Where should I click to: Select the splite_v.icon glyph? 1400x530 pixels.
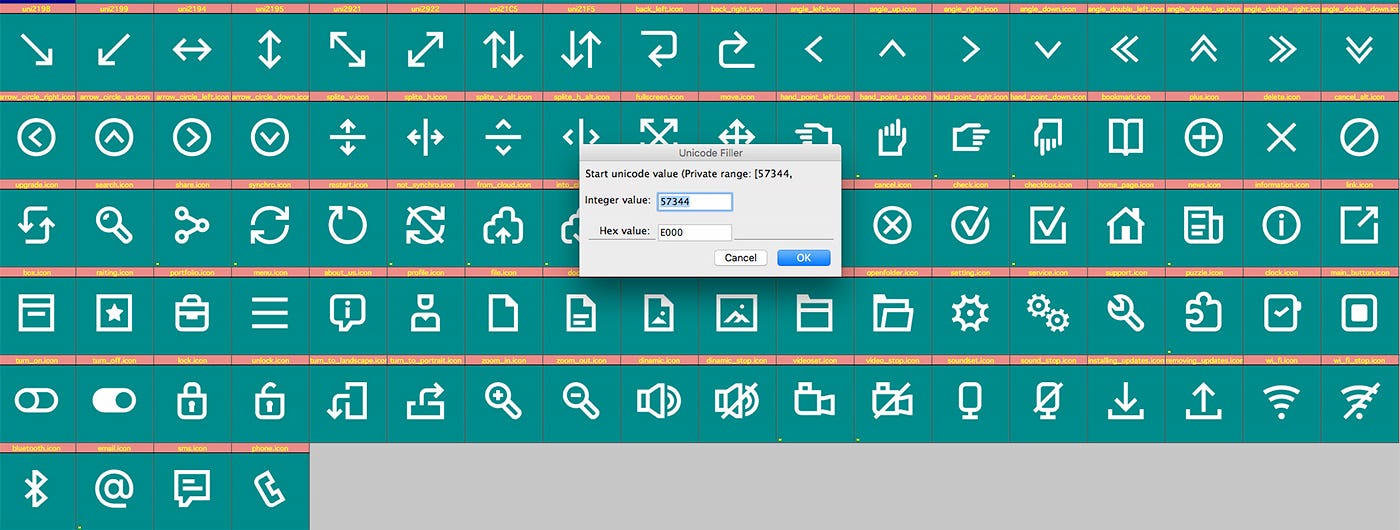click(348, 138)
